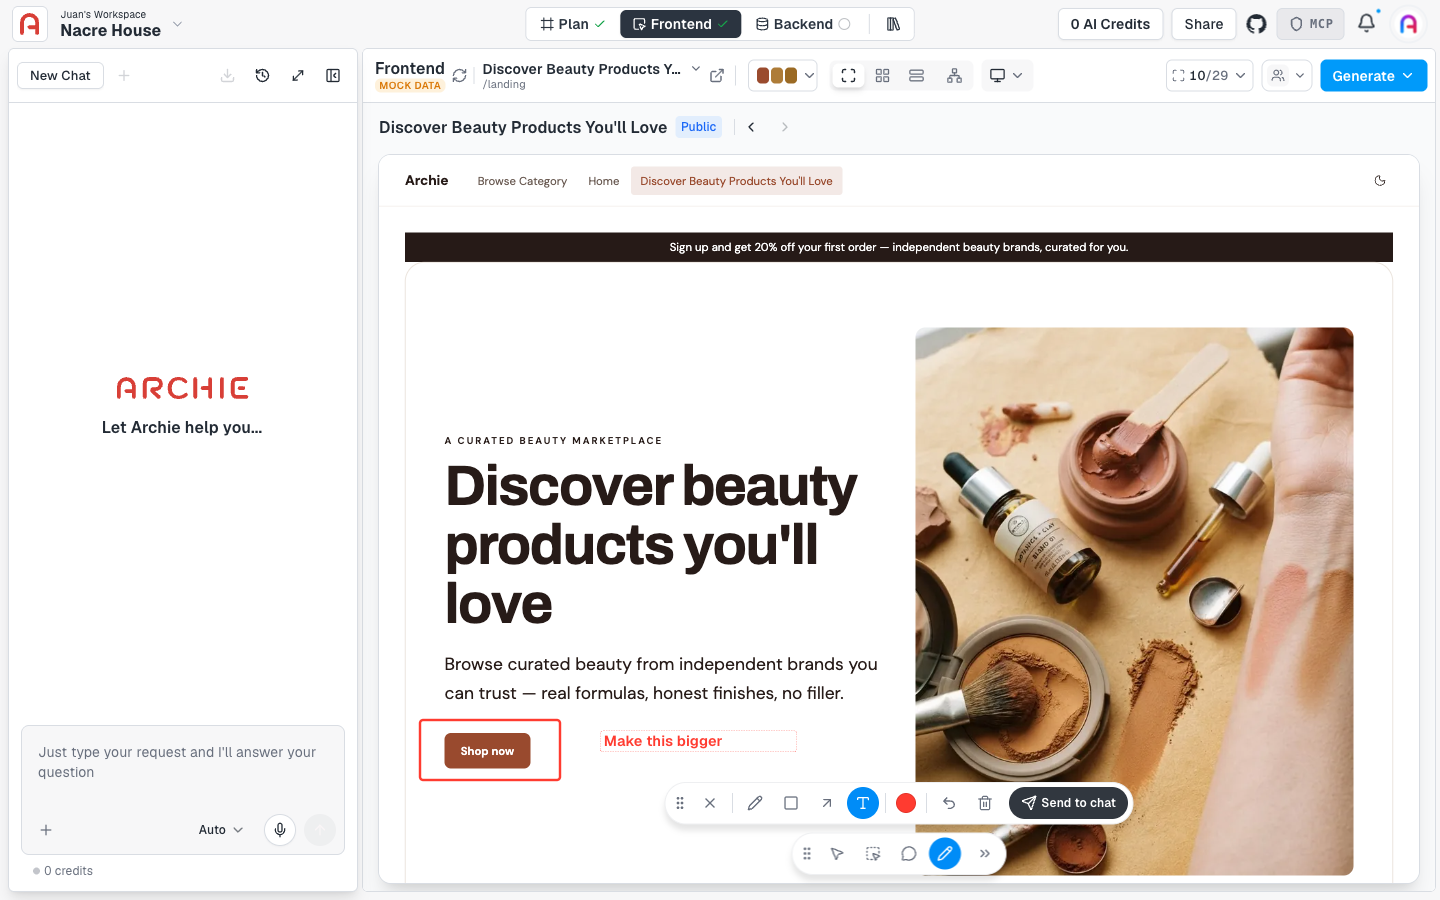The image size is (1440, 900).
Task: Select the rectangle annotation tool
Action: coord(791,803)
